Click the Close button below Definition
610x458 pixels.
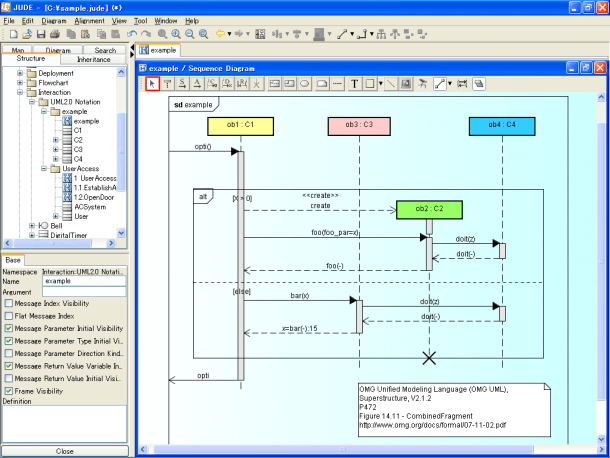coord(65,451)
